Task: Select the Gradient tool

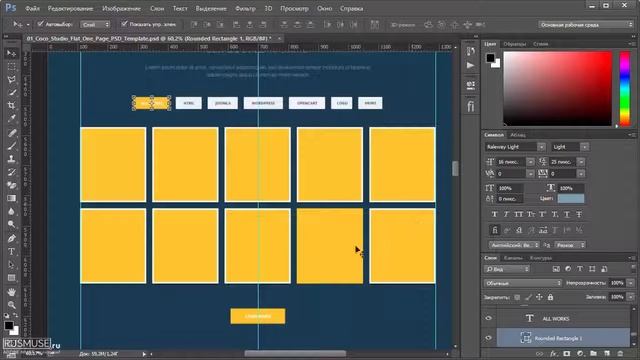Action: 11,198
